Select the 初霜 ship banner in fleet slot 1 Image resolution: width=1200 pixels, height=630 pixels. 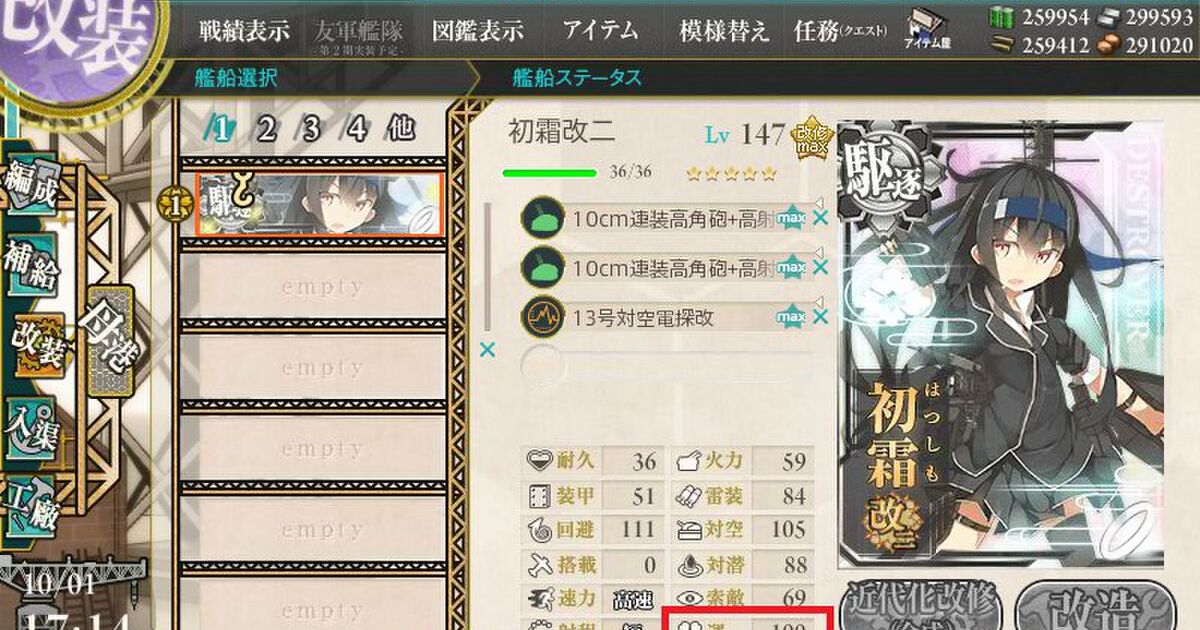click(319, 205)
